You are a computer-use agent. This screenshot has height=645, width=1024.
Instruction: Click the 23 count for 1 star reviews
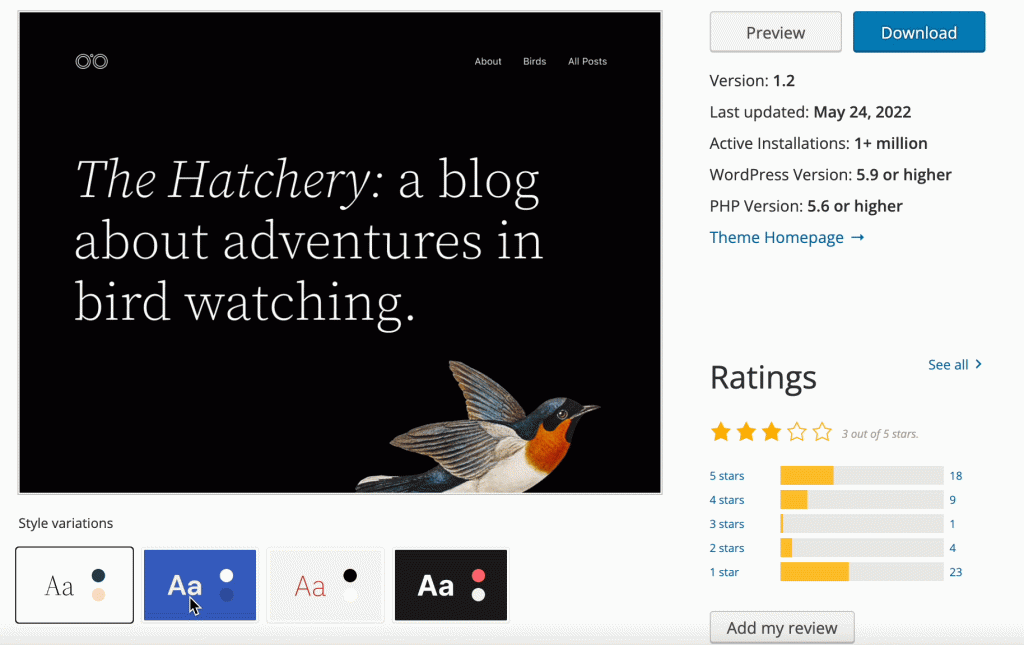coord(957,572)
